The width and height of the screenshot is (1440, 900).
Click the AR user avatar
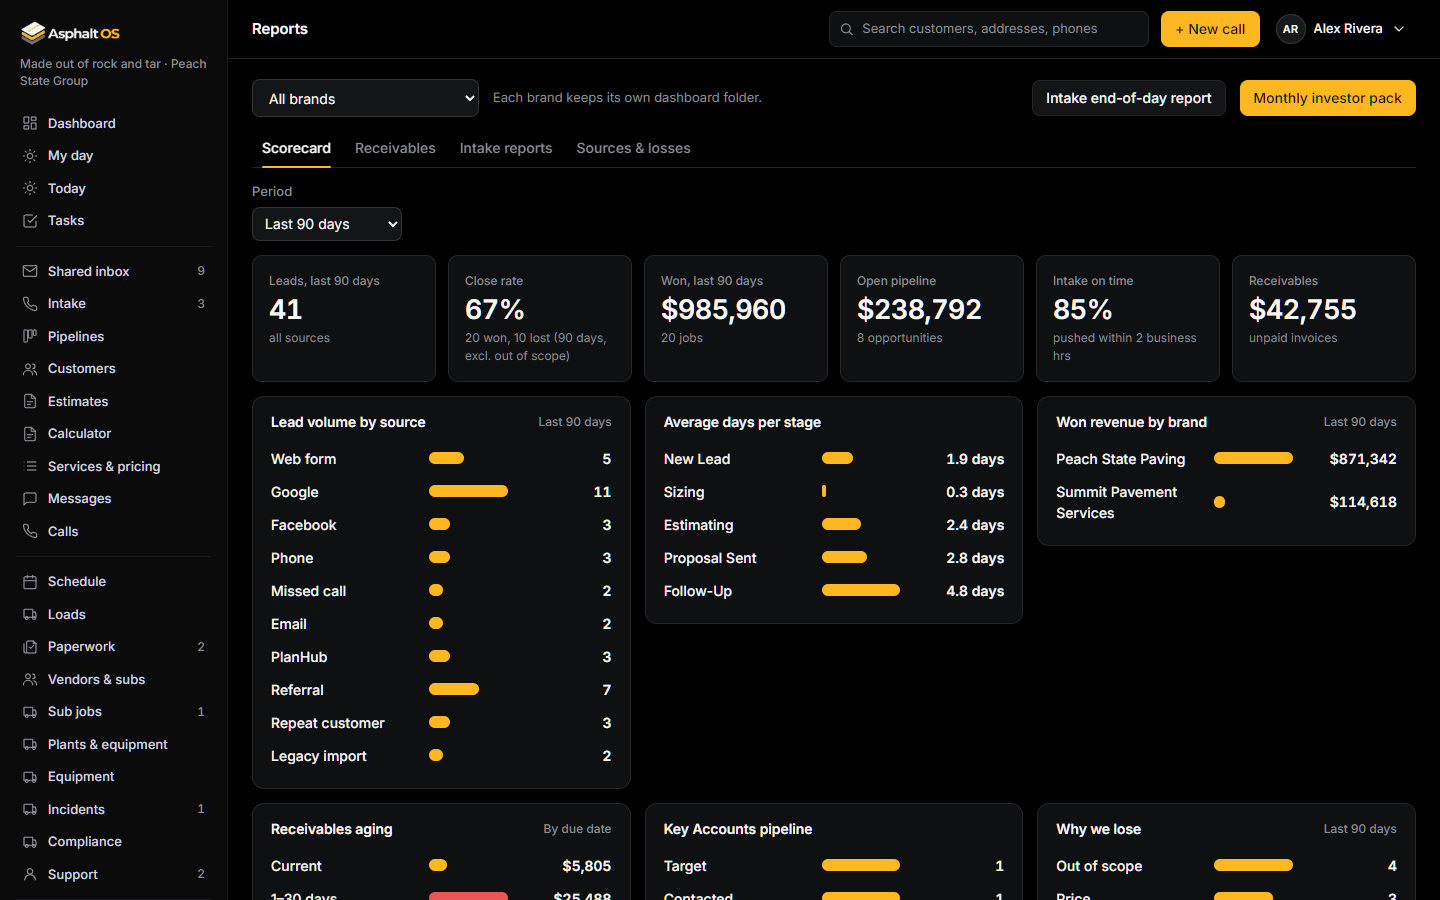click(1290, 29)
